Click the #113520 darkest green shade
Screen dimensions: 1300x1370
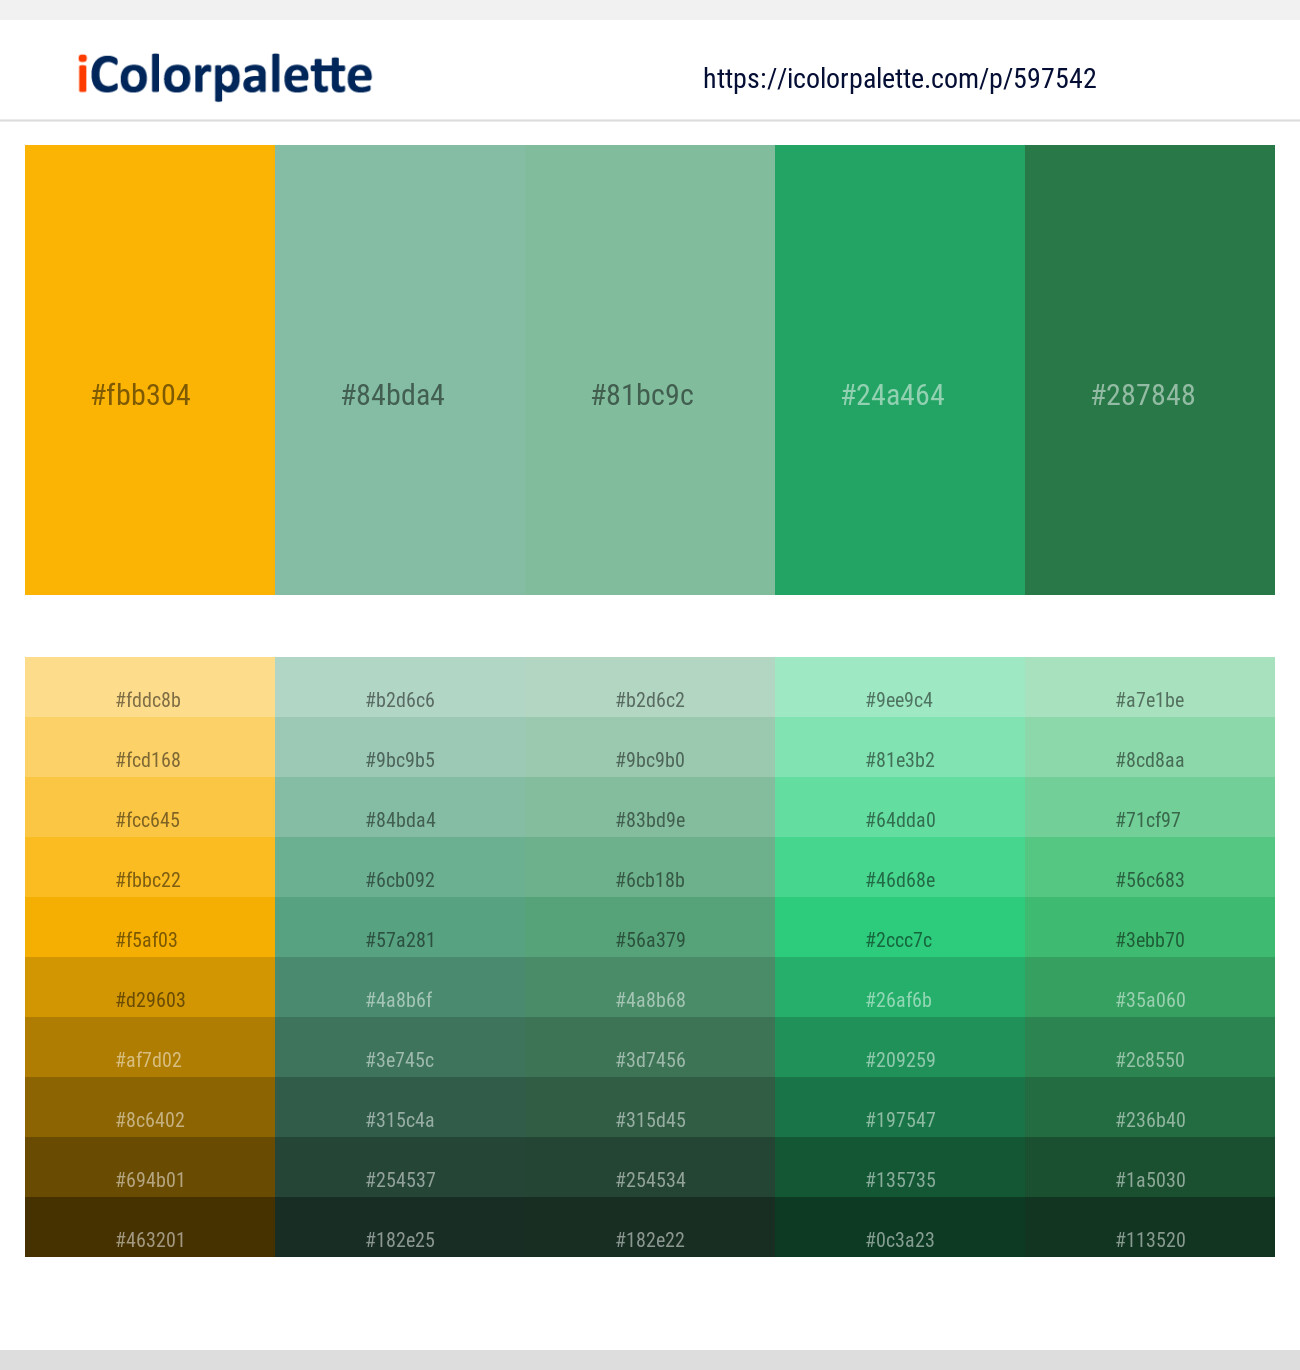[1150, 1227]
